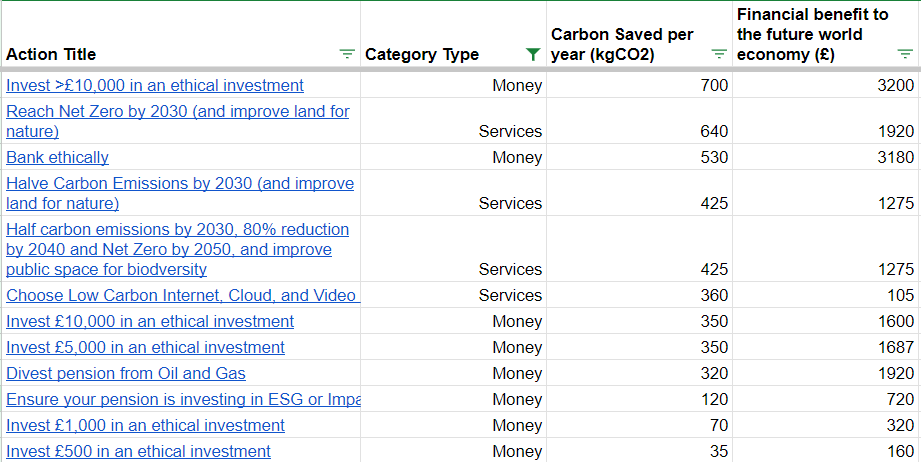Select the financial benefit cell showing 1687
This screenshot has height=462, width=921.
click(826, 348)
